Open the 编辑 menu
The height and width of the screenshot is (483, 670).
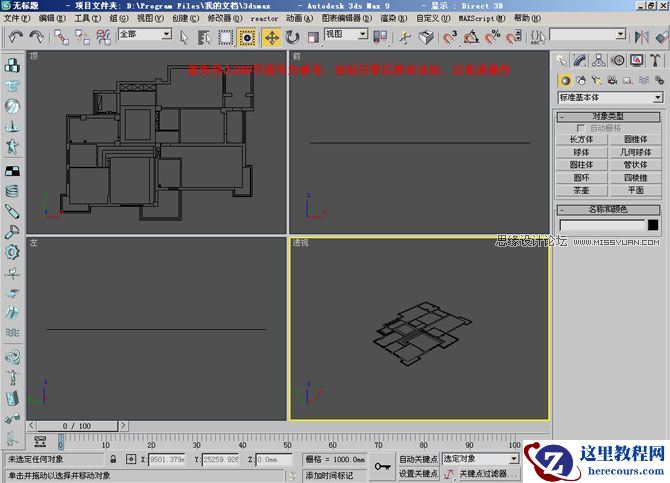pyautogui.click(x=52, y=18)
